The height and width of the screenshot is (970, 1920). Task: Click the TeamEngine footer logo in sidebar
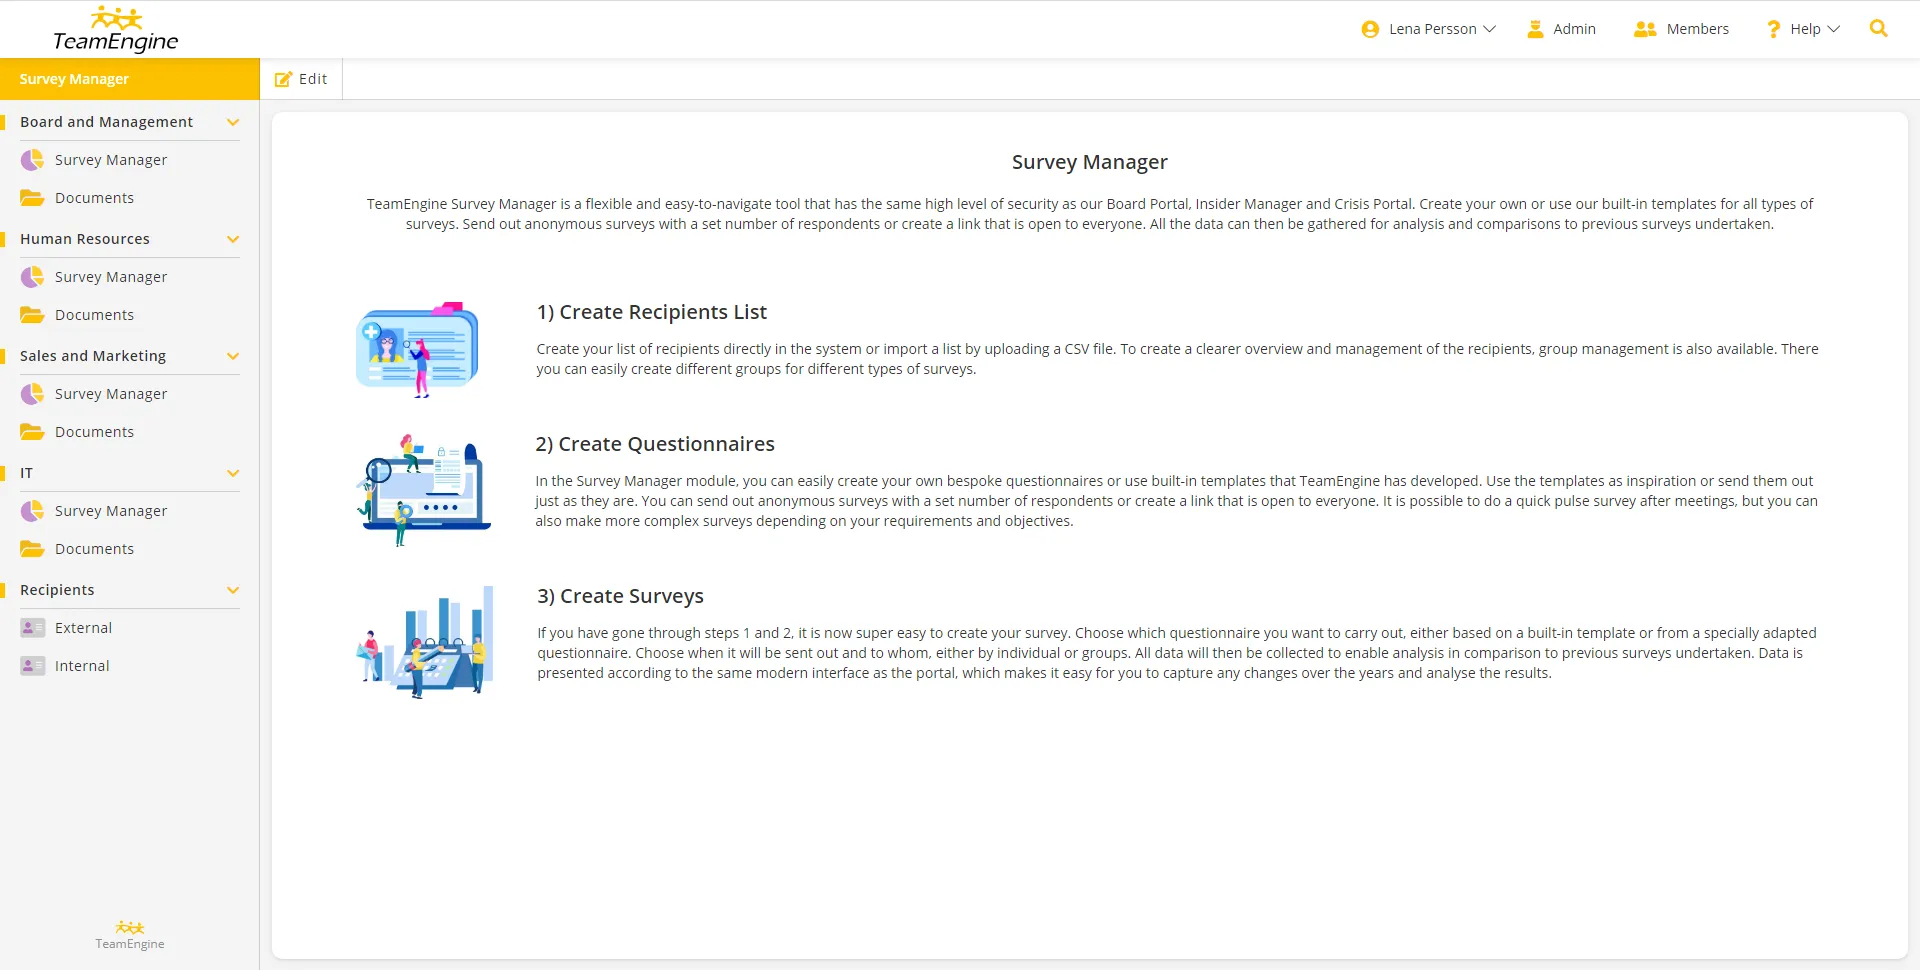(x=130, y=935)
